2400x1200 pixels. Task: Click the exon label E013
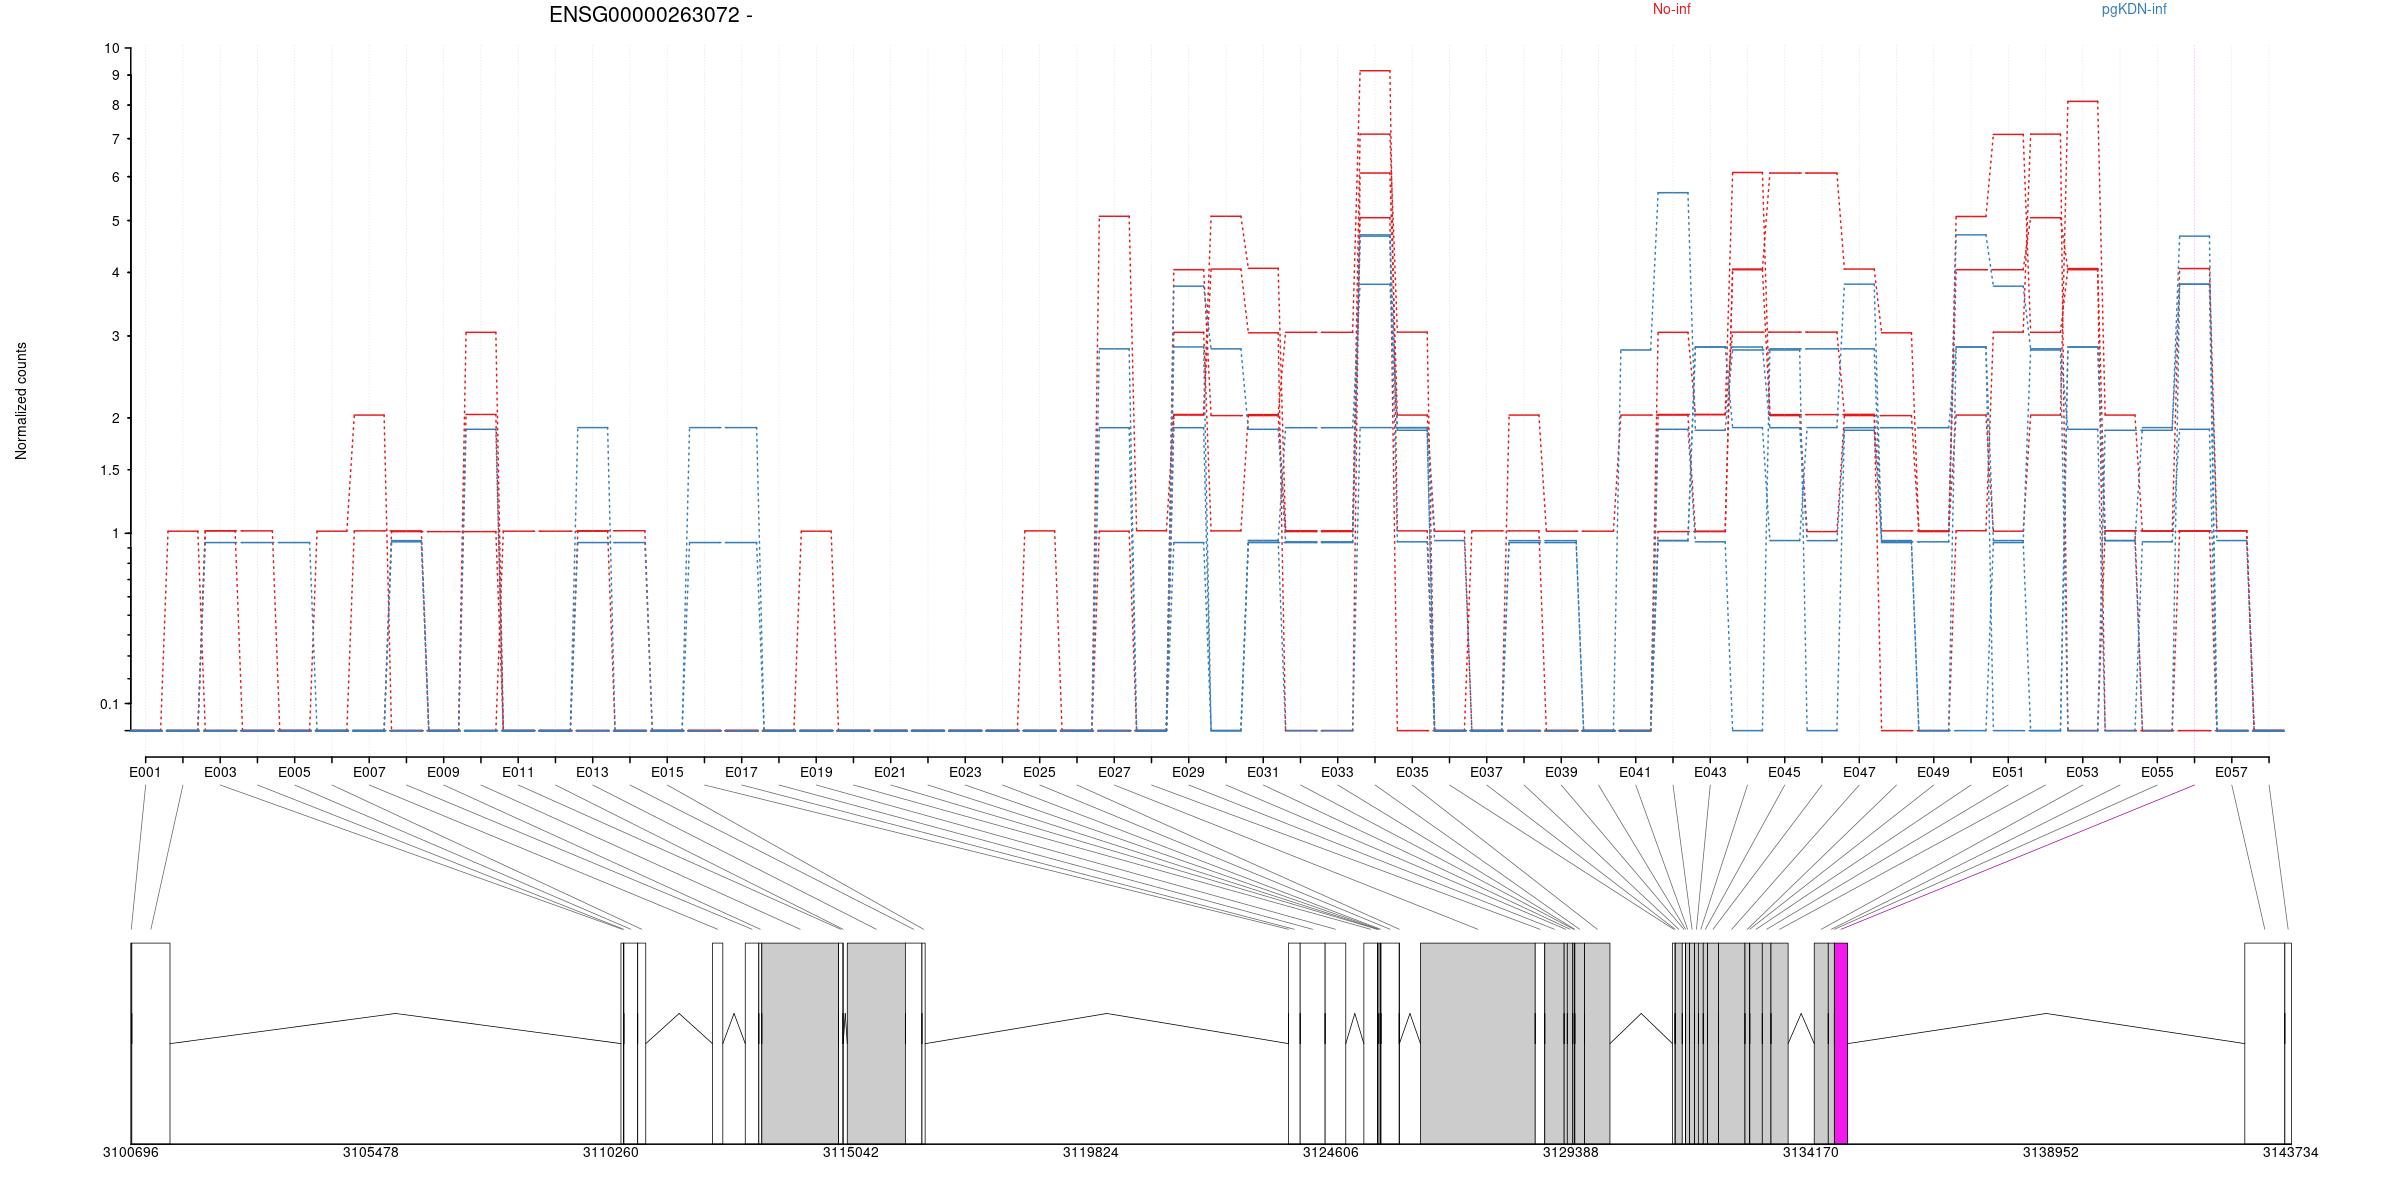592,772
